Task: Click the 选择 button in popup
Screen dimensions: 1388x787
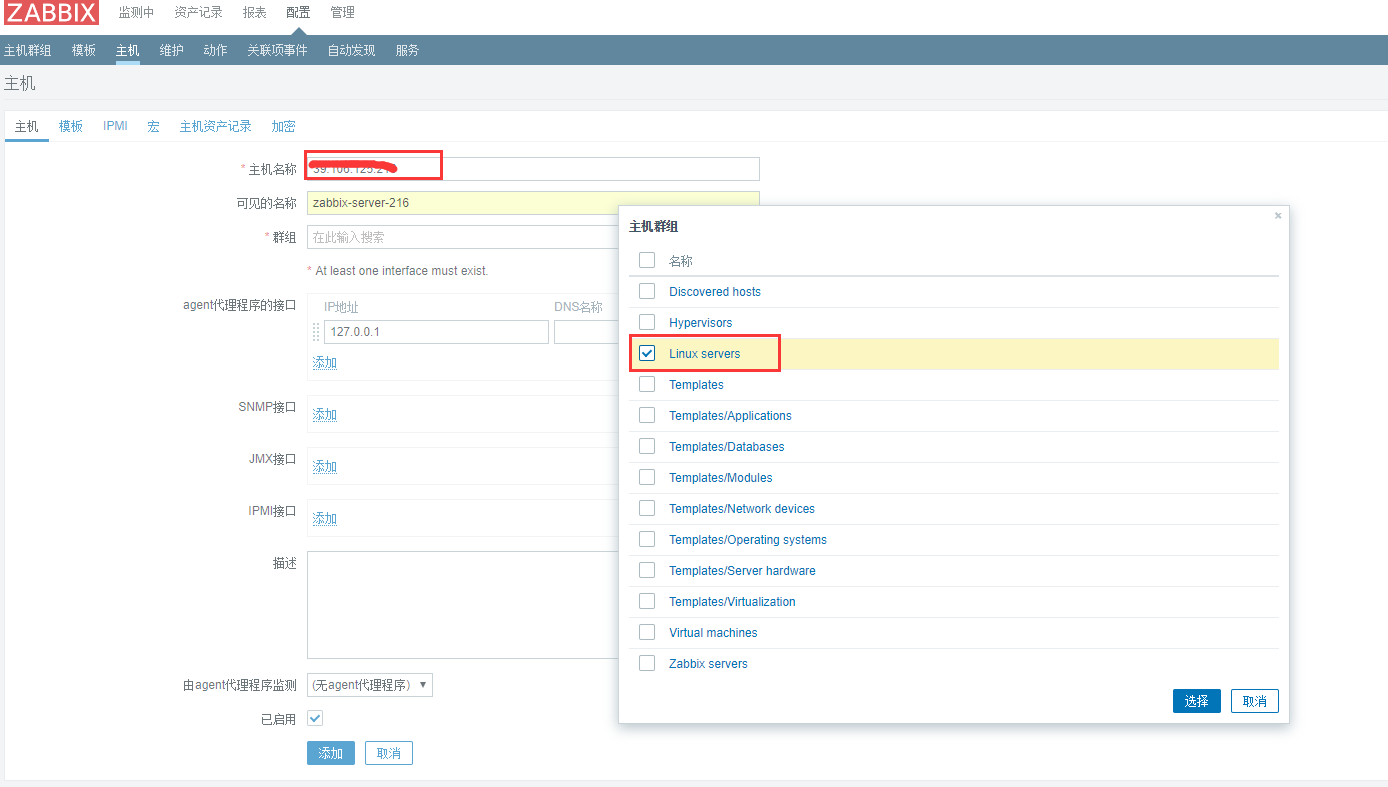Action: [1197, 701]
